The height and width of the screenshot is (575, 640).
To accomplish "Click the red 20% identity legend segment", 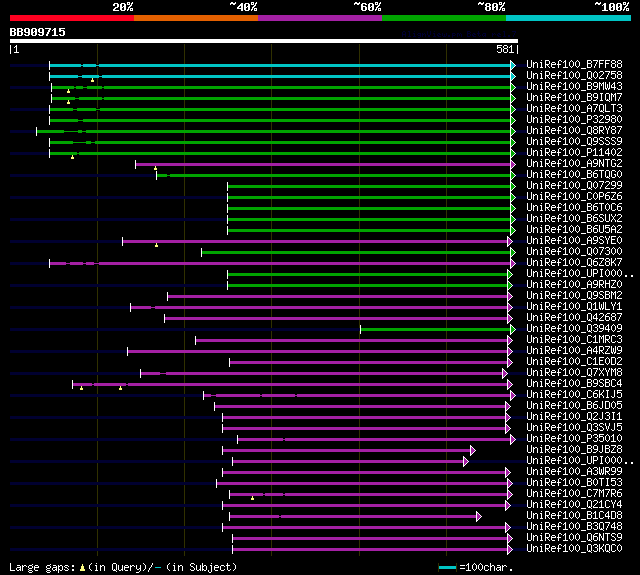I will coord(72,18).
